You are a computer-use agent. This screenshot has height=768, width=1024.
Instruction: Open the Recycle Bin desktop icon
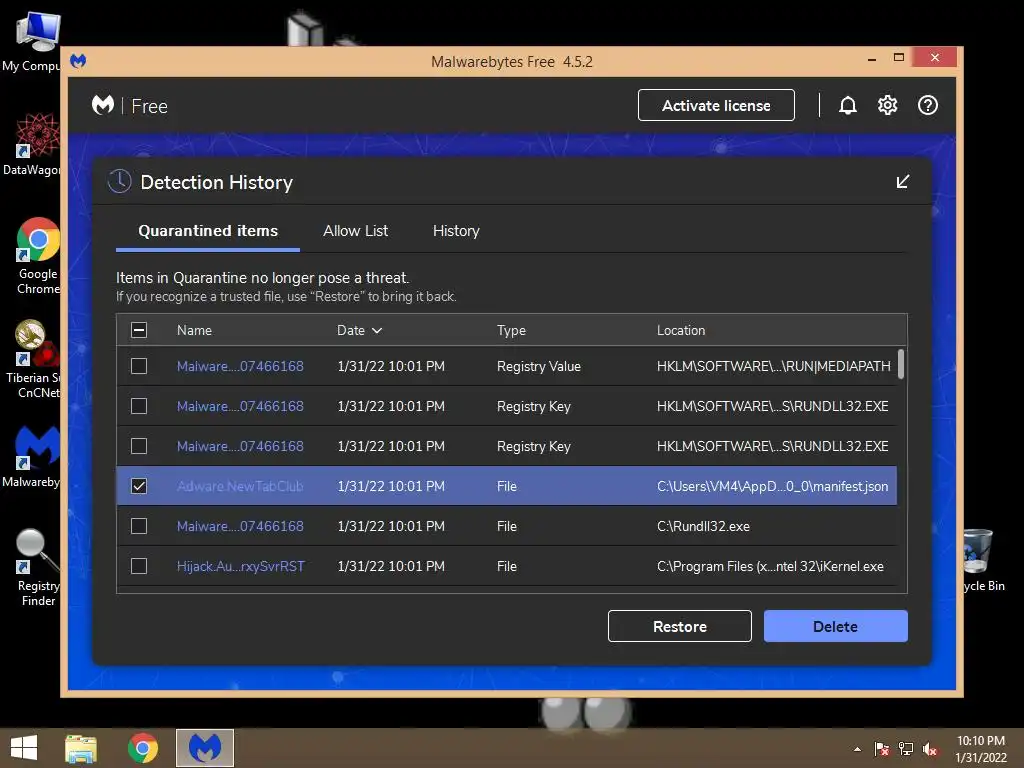coord(982,560)
